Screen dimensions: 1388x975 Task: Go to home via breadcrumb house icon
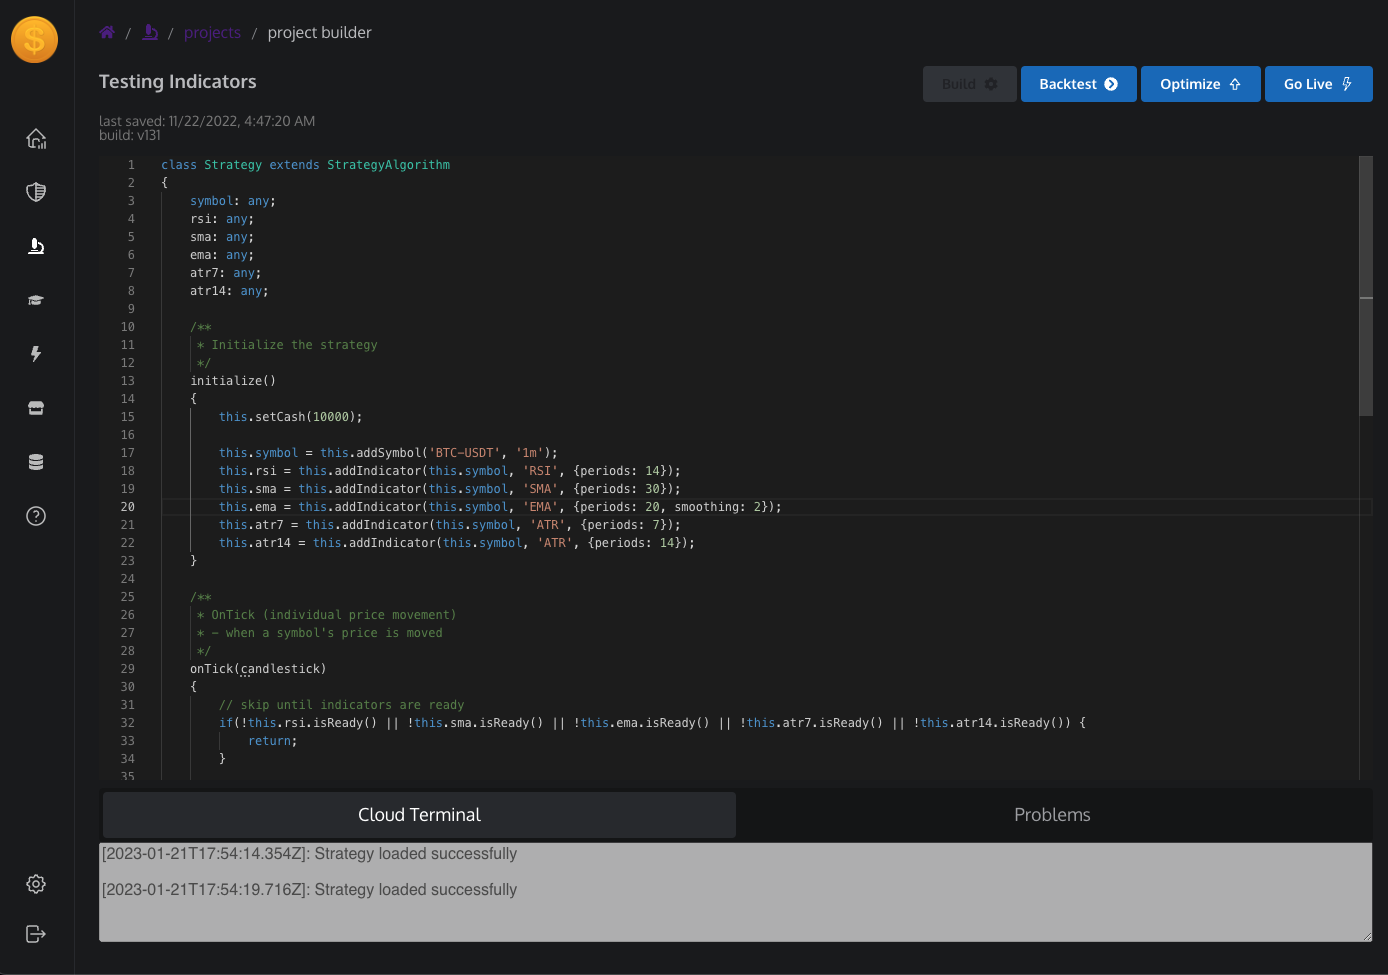(x=107, y=32)
